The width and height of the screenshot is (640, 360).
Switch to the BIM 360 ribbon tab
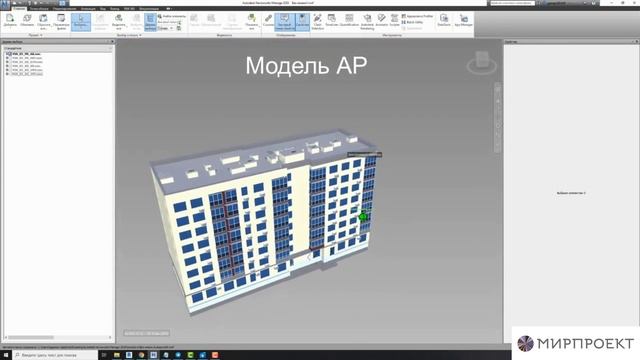[x=129, y=9]
